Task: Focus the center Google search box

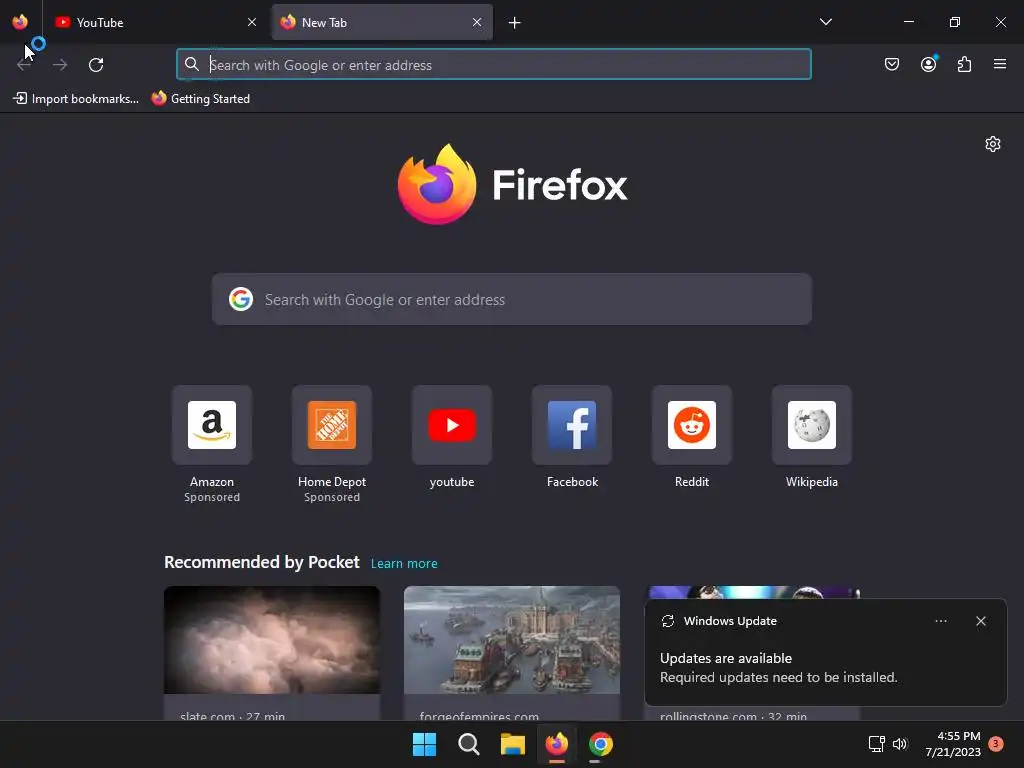Action: coord(512,299)
